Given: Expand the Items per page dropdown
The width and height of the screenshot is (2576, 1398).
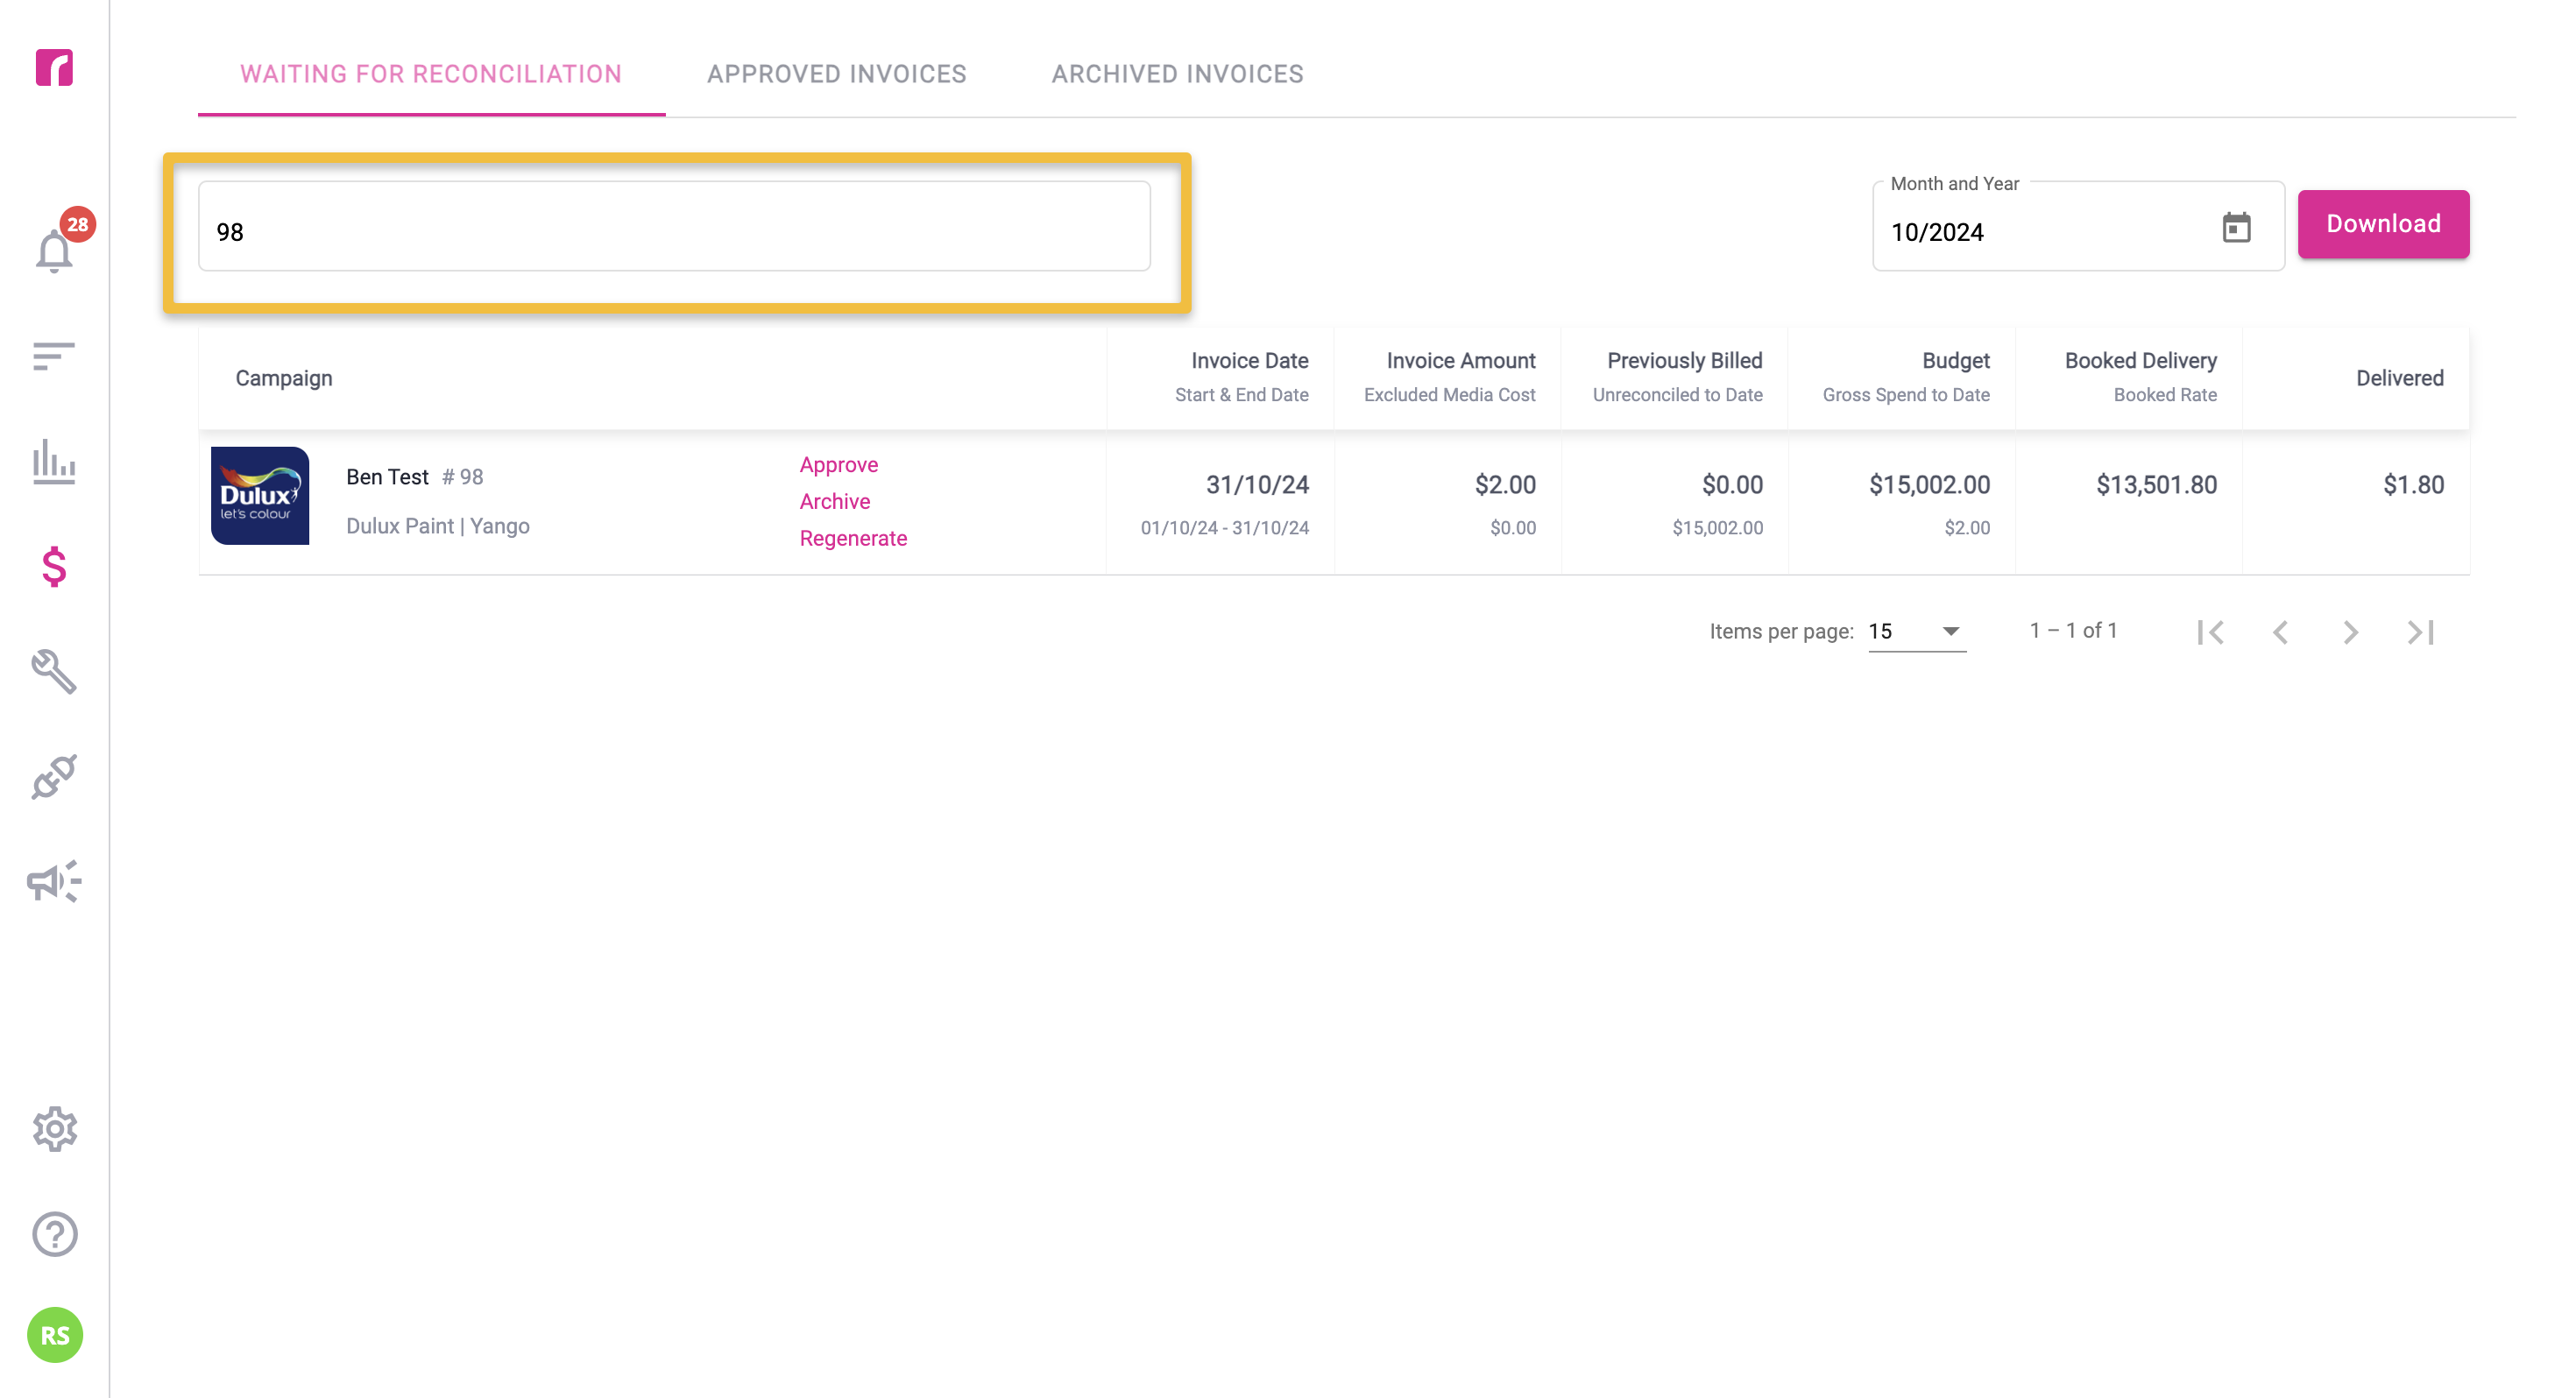Looking at the screenshot, I should [1917, 631].
